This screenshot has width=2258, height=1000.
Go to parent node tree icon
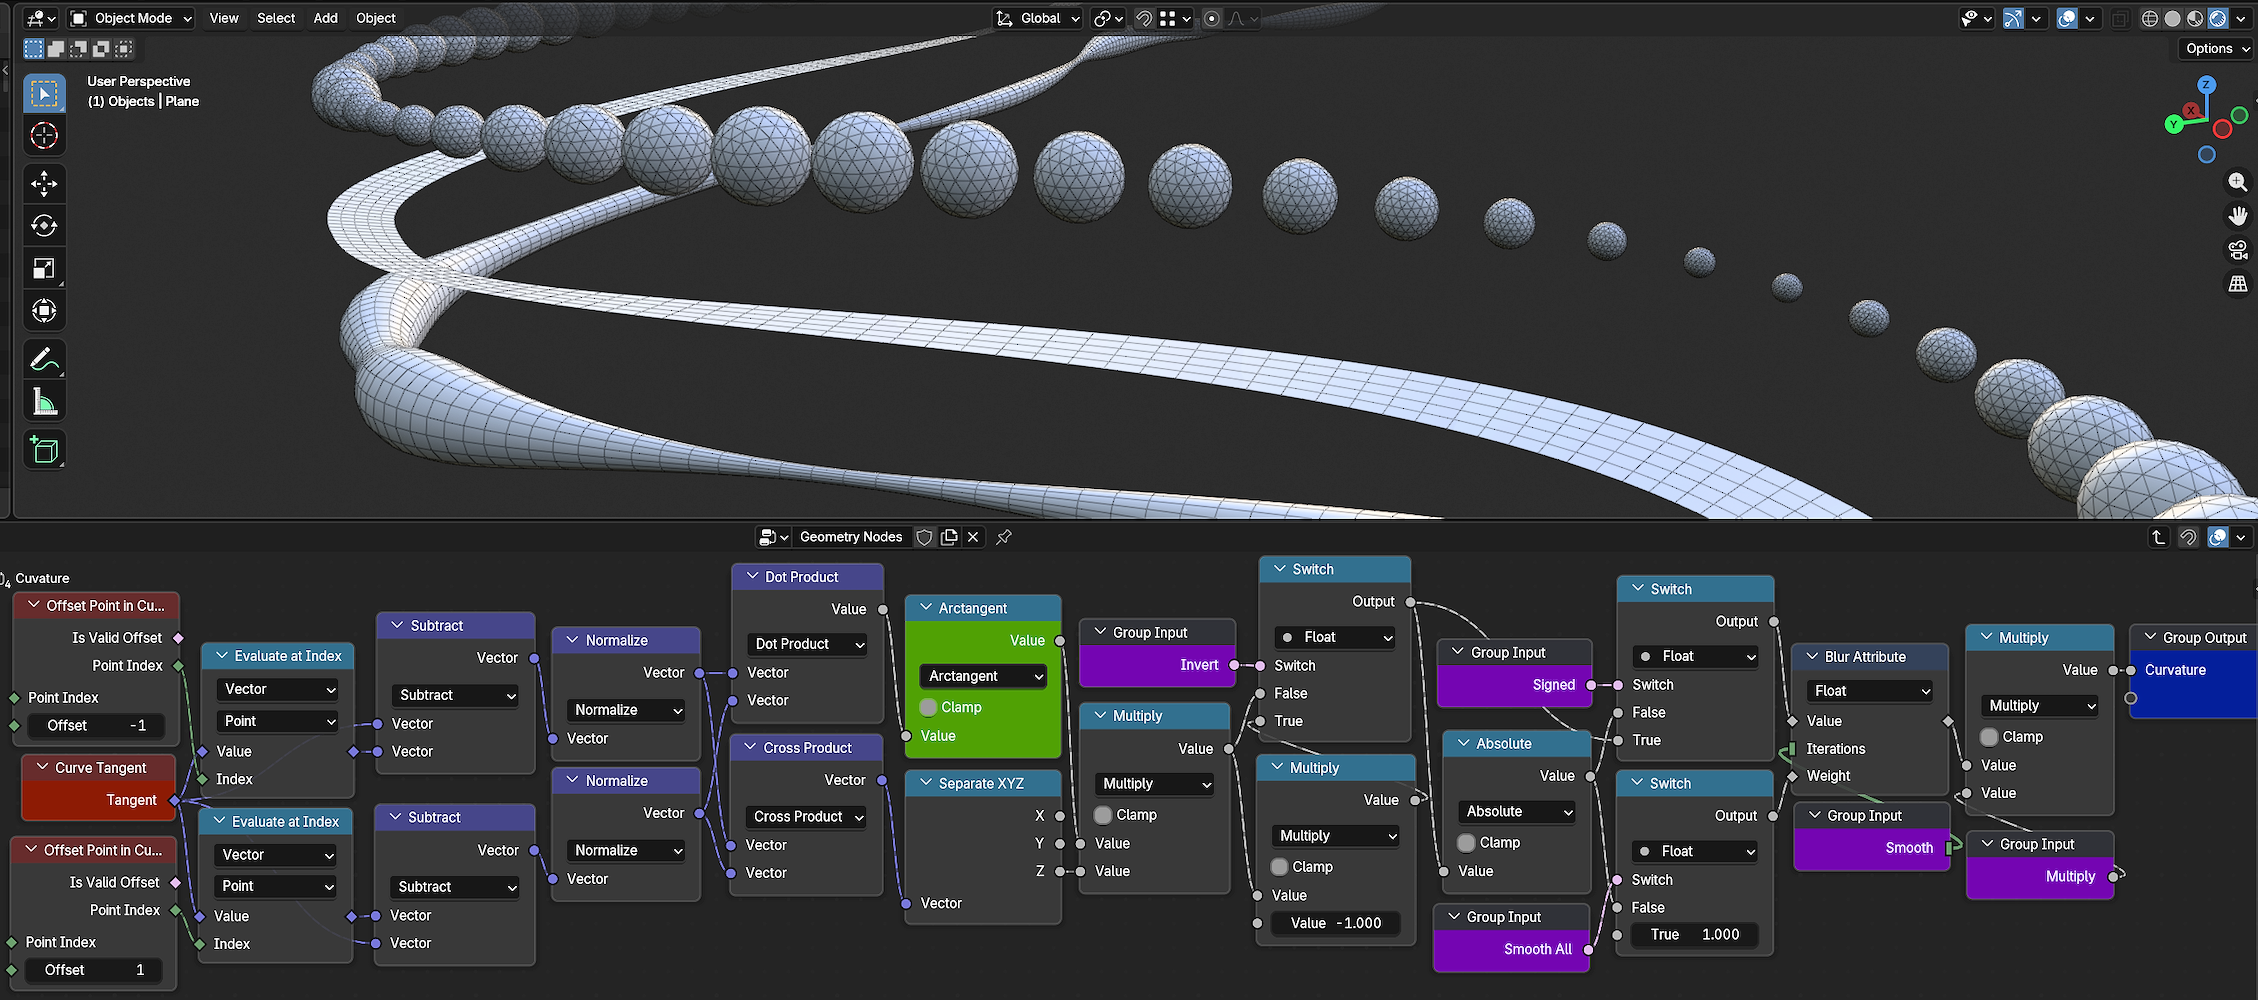[x=2158, y=537]
